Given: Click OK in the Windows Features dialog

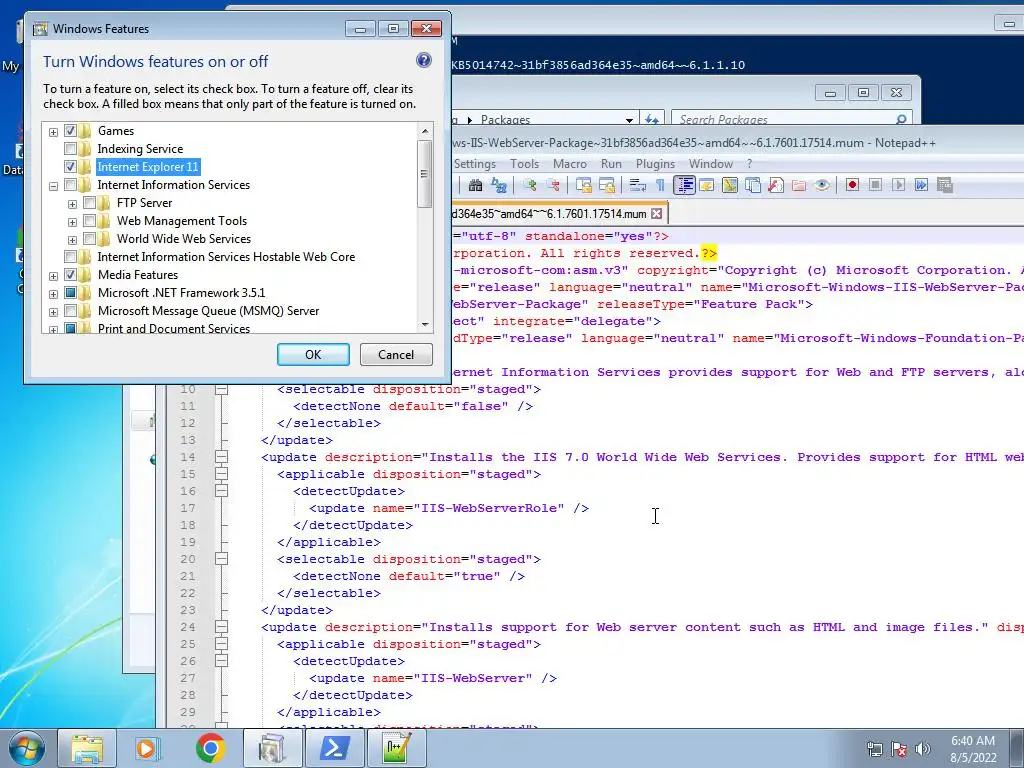Looking at the screenshot, I should 313,355.
